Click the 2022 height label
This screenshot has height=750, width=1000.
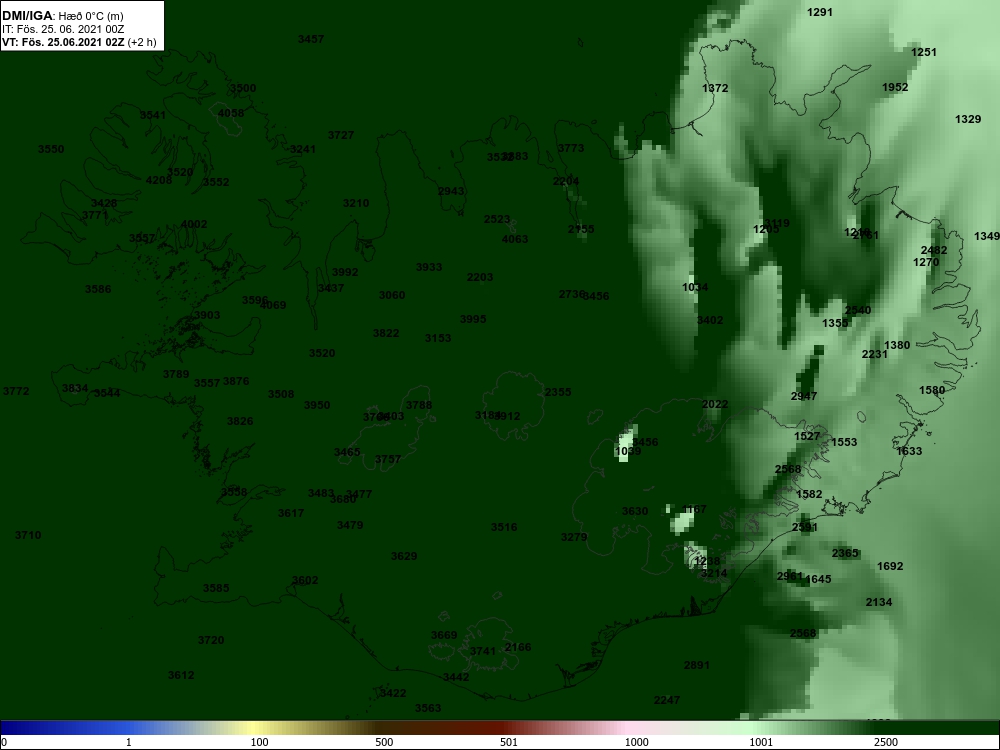pos(715,404)
